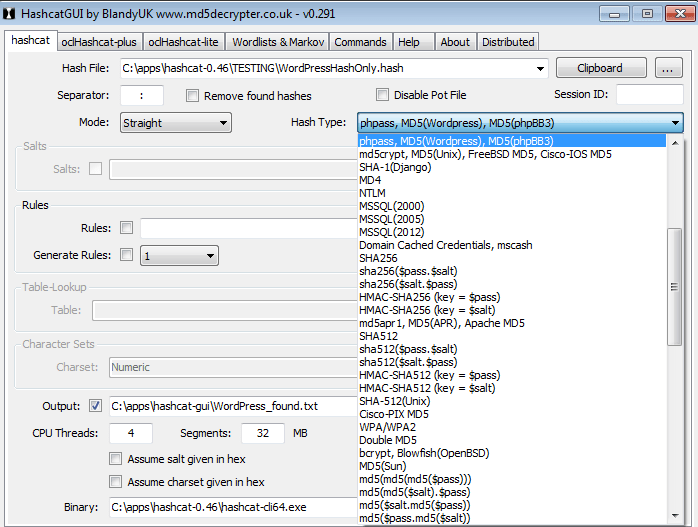Screen dimensions: 698x527
Task: Select MSSQL(2005) hash type
Action: point(512,219)
